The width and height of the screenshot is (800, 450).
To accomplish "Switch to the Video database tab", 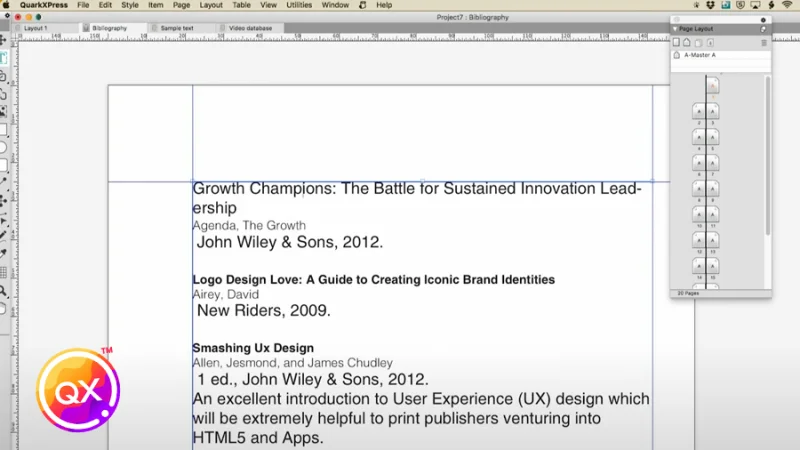I will click(250, 28).
